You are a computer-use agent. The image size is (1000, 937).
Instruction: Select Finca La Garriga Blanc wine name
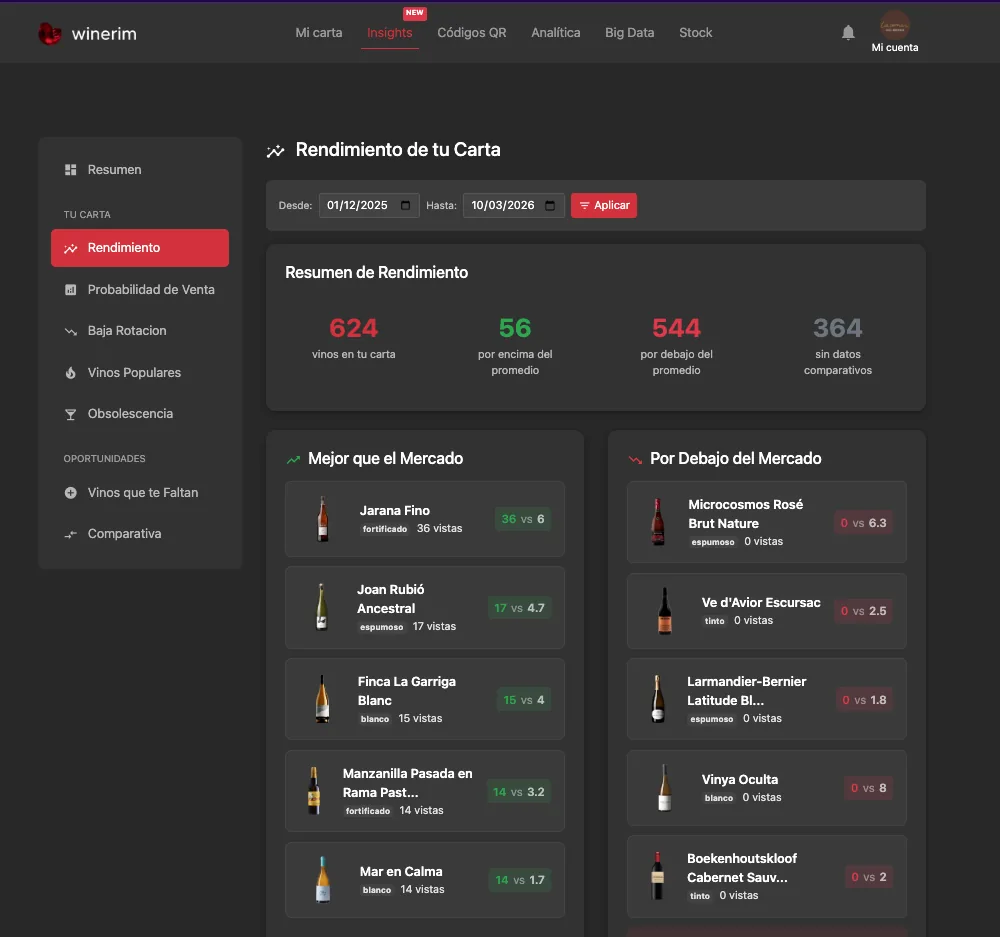click(x=407, y=691)
